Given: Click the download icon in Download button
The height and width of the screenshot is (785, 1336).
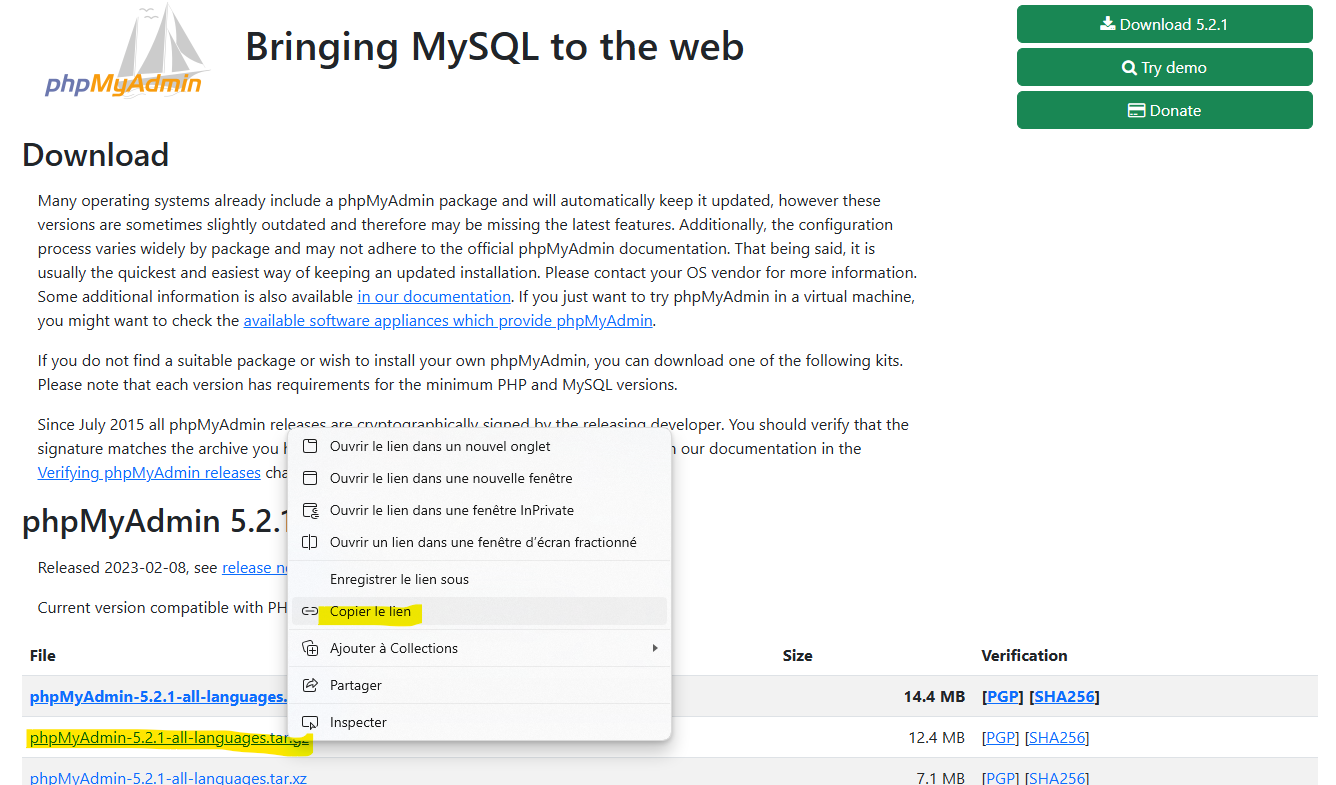Looking at the screenshot, I should 1107,24.
